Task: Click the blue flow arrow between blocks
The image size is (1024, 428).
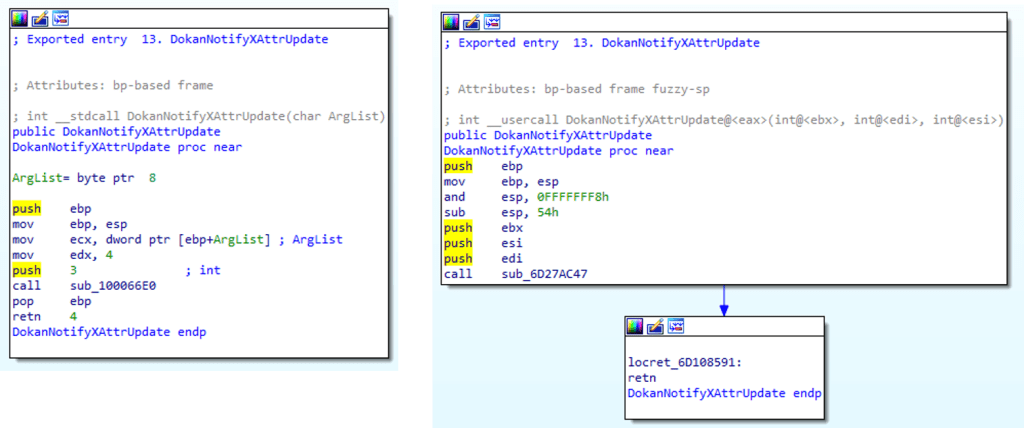Action: (722, 301)
